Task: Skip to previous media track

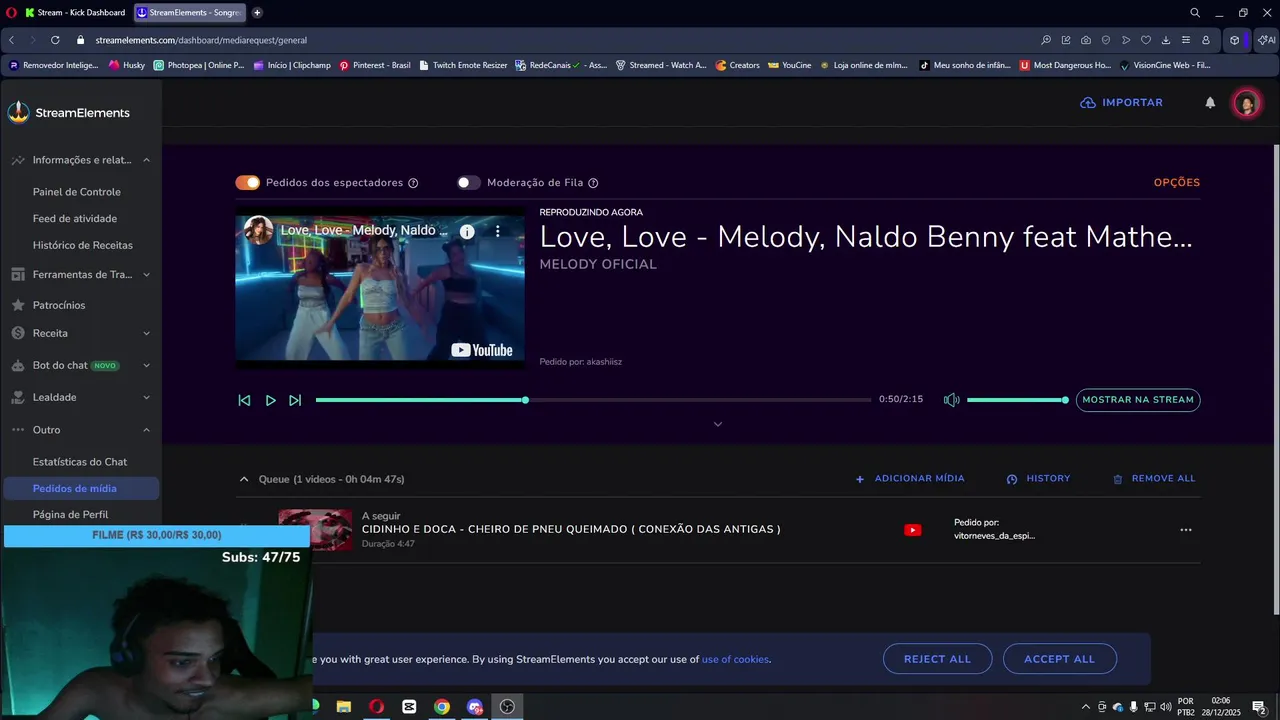Action: 244,400
